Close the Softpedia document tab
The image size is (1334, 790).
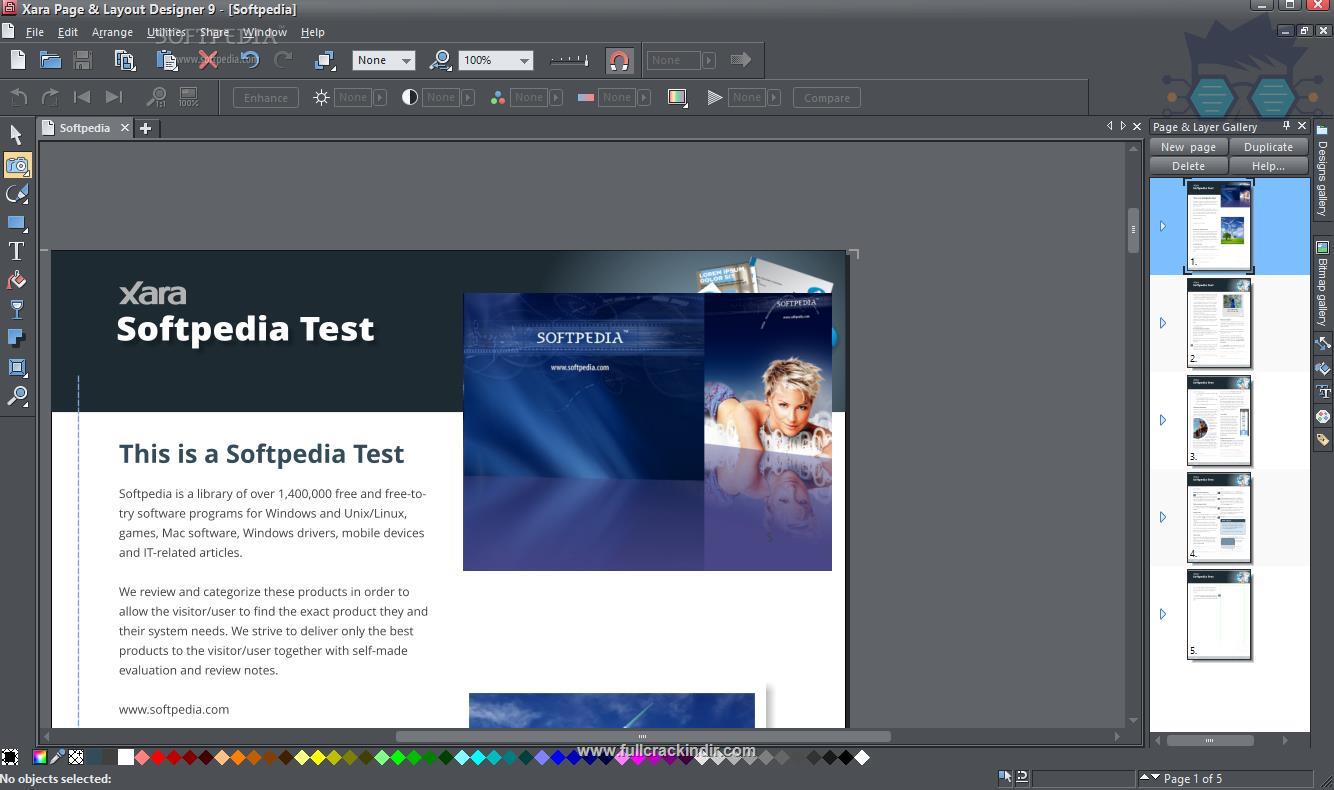pos(125,128)
